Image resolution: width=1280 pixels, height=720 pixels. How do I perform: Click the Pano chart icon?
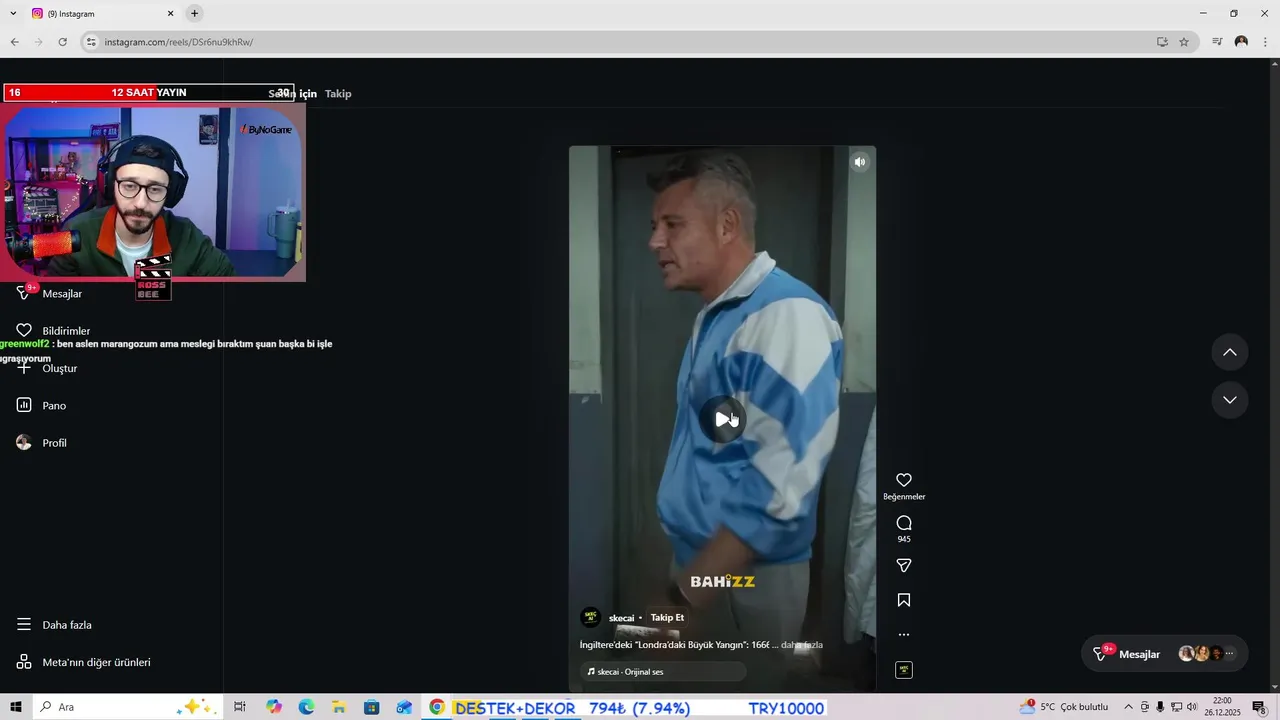point(24,405)
